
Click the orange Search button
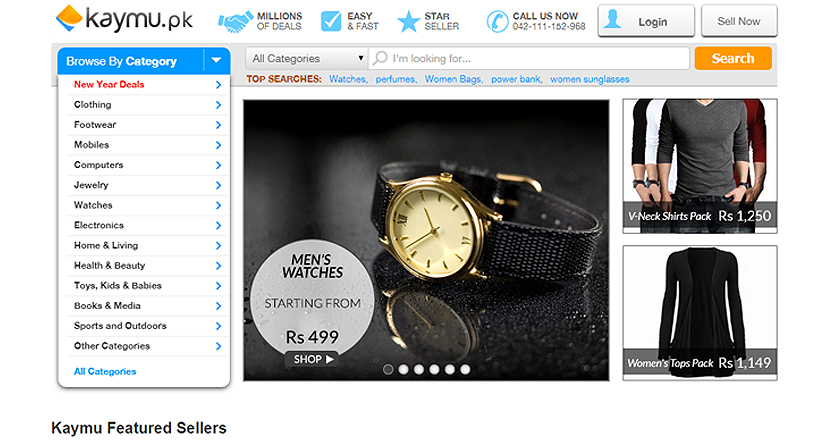tap(733, 58)
